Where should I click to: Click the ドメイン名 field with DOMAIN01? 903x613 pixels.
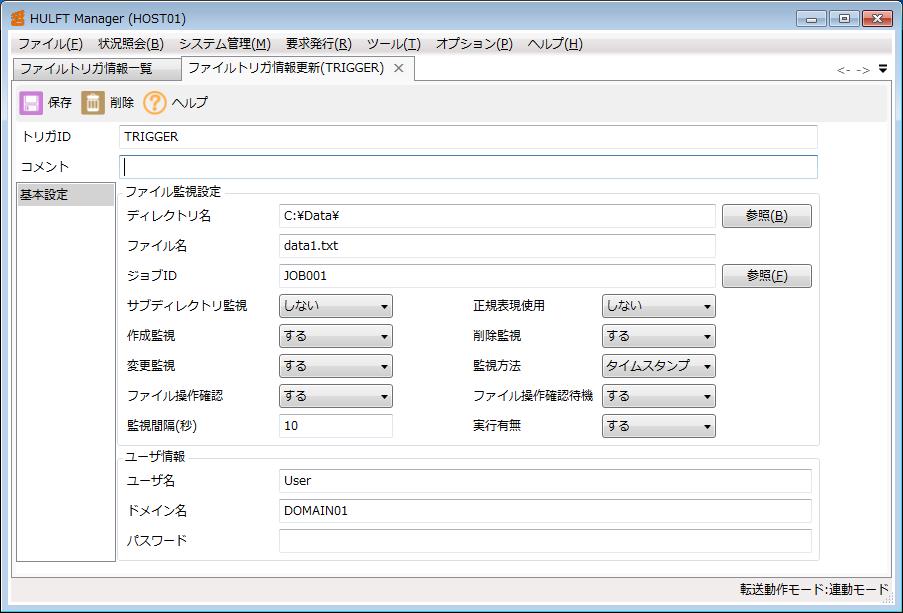click(x=545, y=511)
